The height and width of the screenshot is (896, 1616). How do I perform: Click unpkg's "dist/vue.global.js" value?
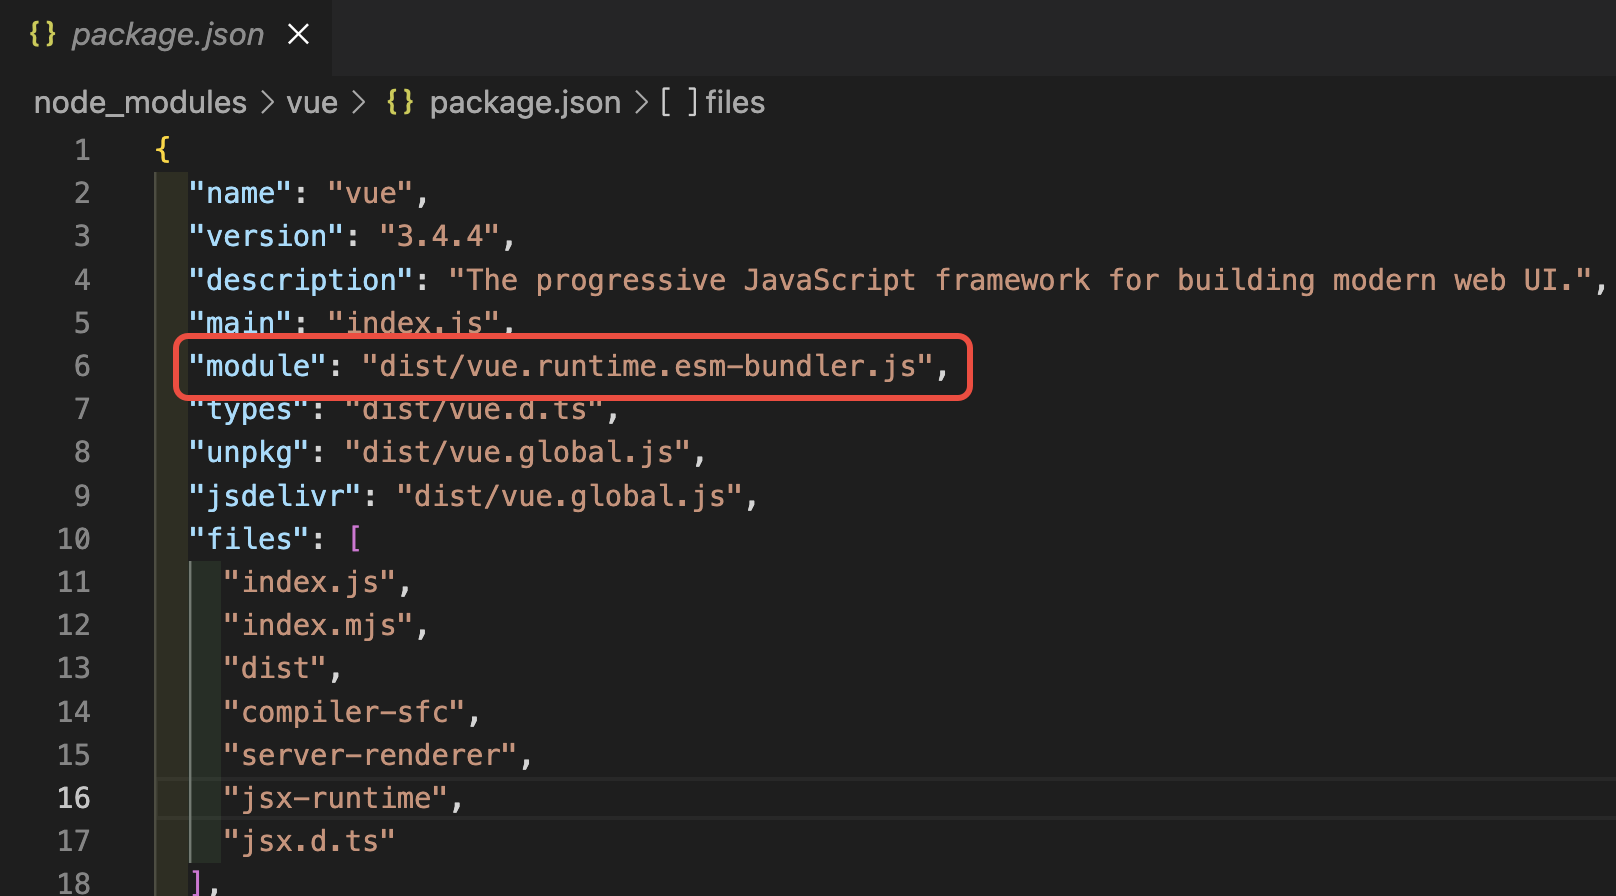(517, 453)
